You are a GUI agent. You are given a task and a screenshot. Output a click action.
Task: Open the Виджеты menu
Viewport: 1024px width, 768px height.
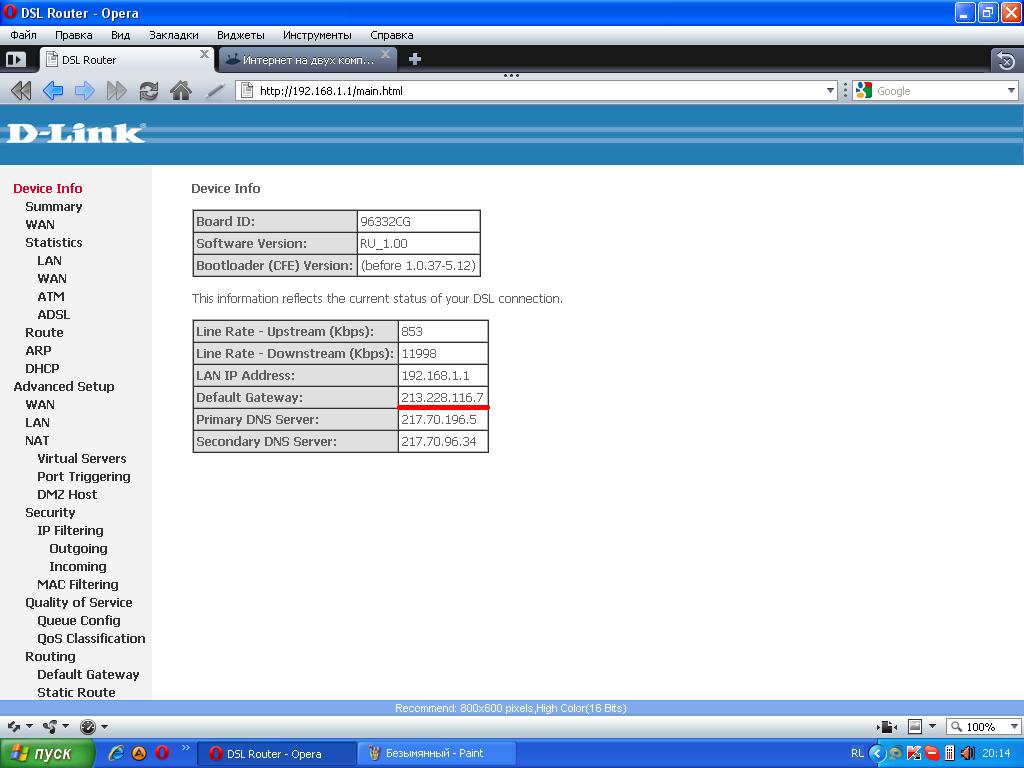point(240,35)
